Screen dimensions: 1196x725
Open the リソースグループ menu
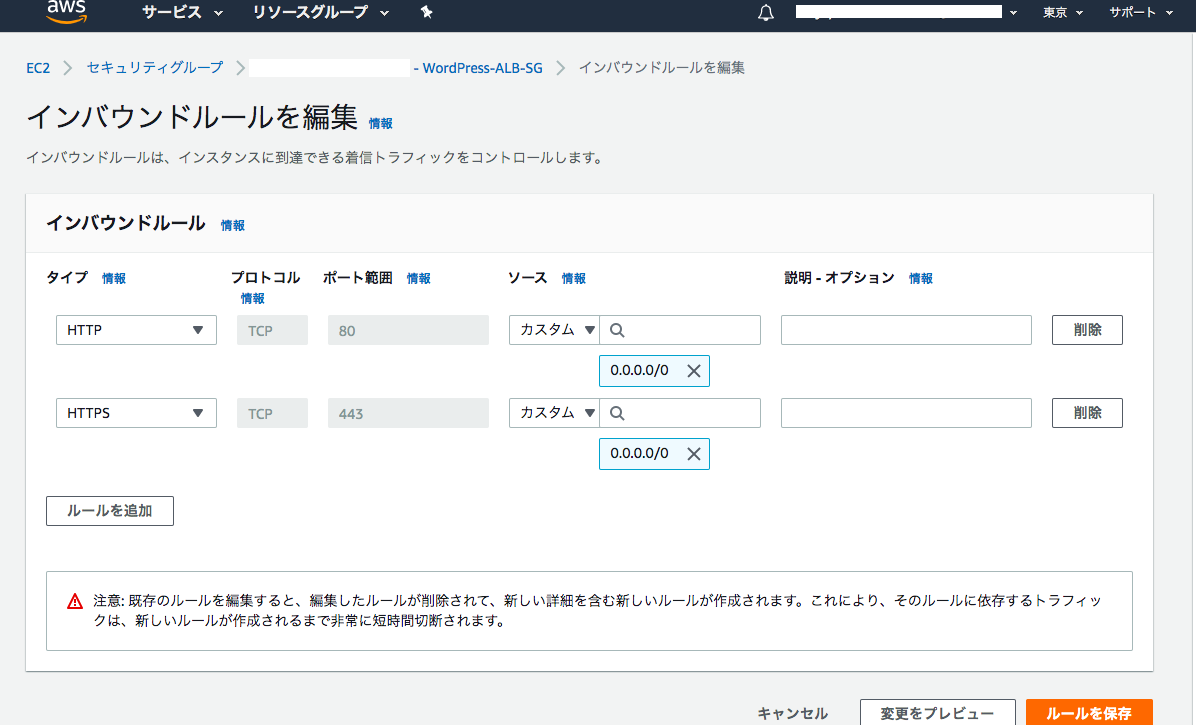click(x=320, y=12)
